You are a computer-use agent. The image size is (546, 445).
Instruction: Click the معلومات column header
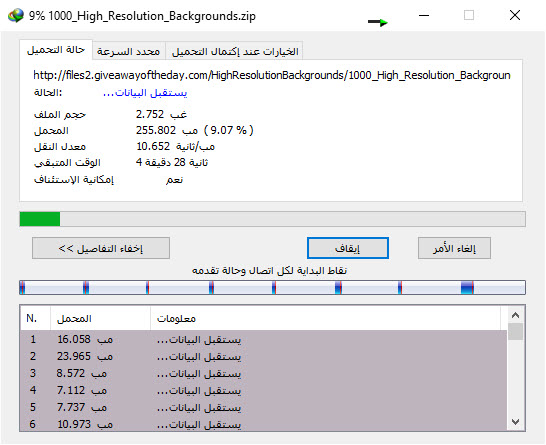tap(325, 318)
